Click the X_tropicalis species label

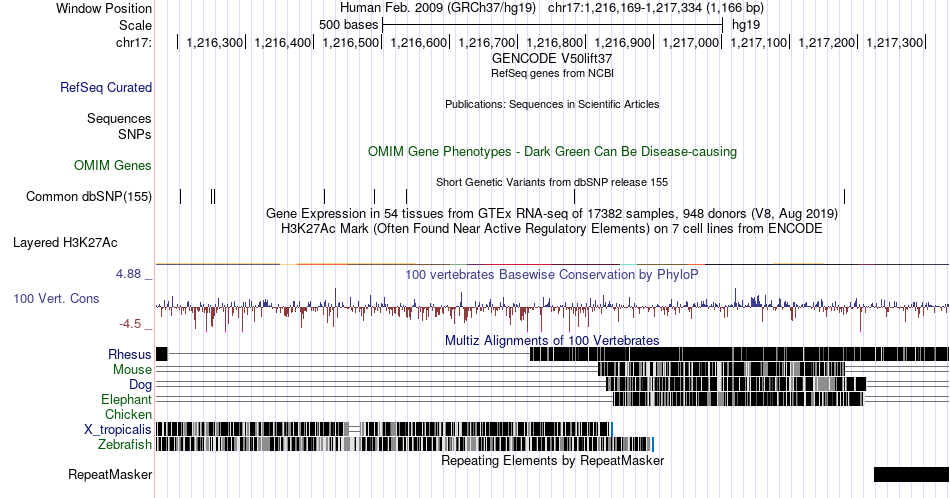(118, 430)
